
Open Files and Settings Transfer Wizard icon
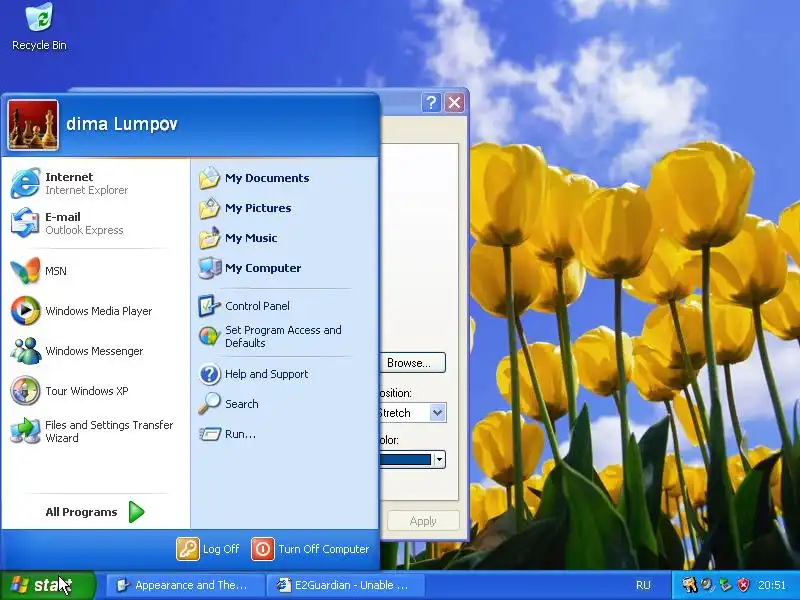(x=25, y=431)
